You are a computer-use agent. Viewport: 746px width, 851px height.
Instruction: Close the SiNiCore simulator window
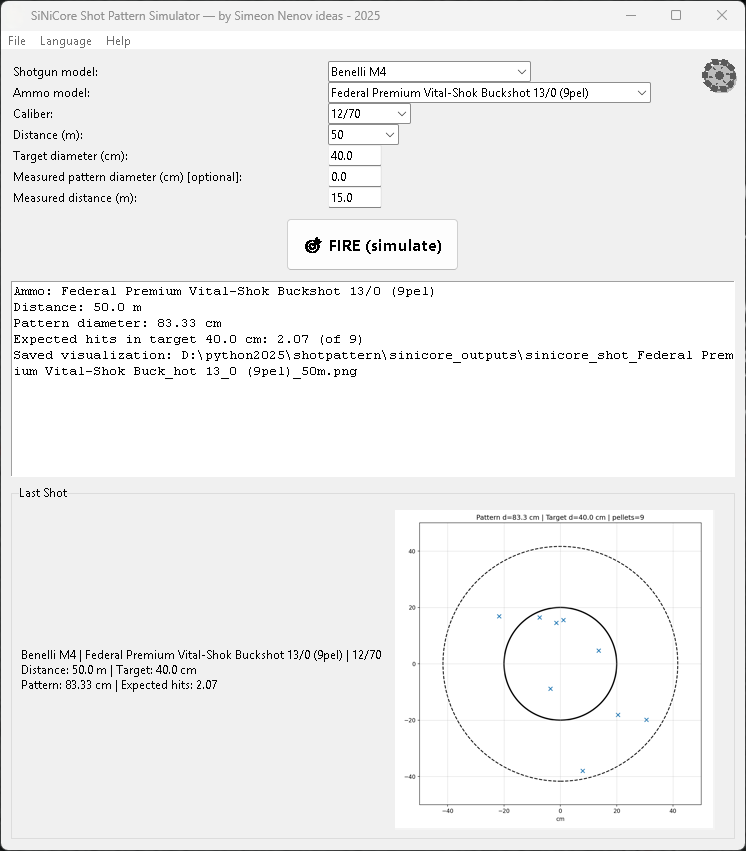722,16
